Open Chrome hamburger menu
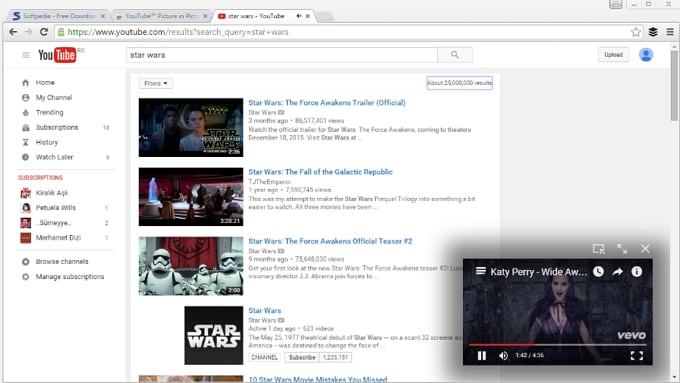The width and height of the screenshot is (680, 383). (x=670, y=32)
